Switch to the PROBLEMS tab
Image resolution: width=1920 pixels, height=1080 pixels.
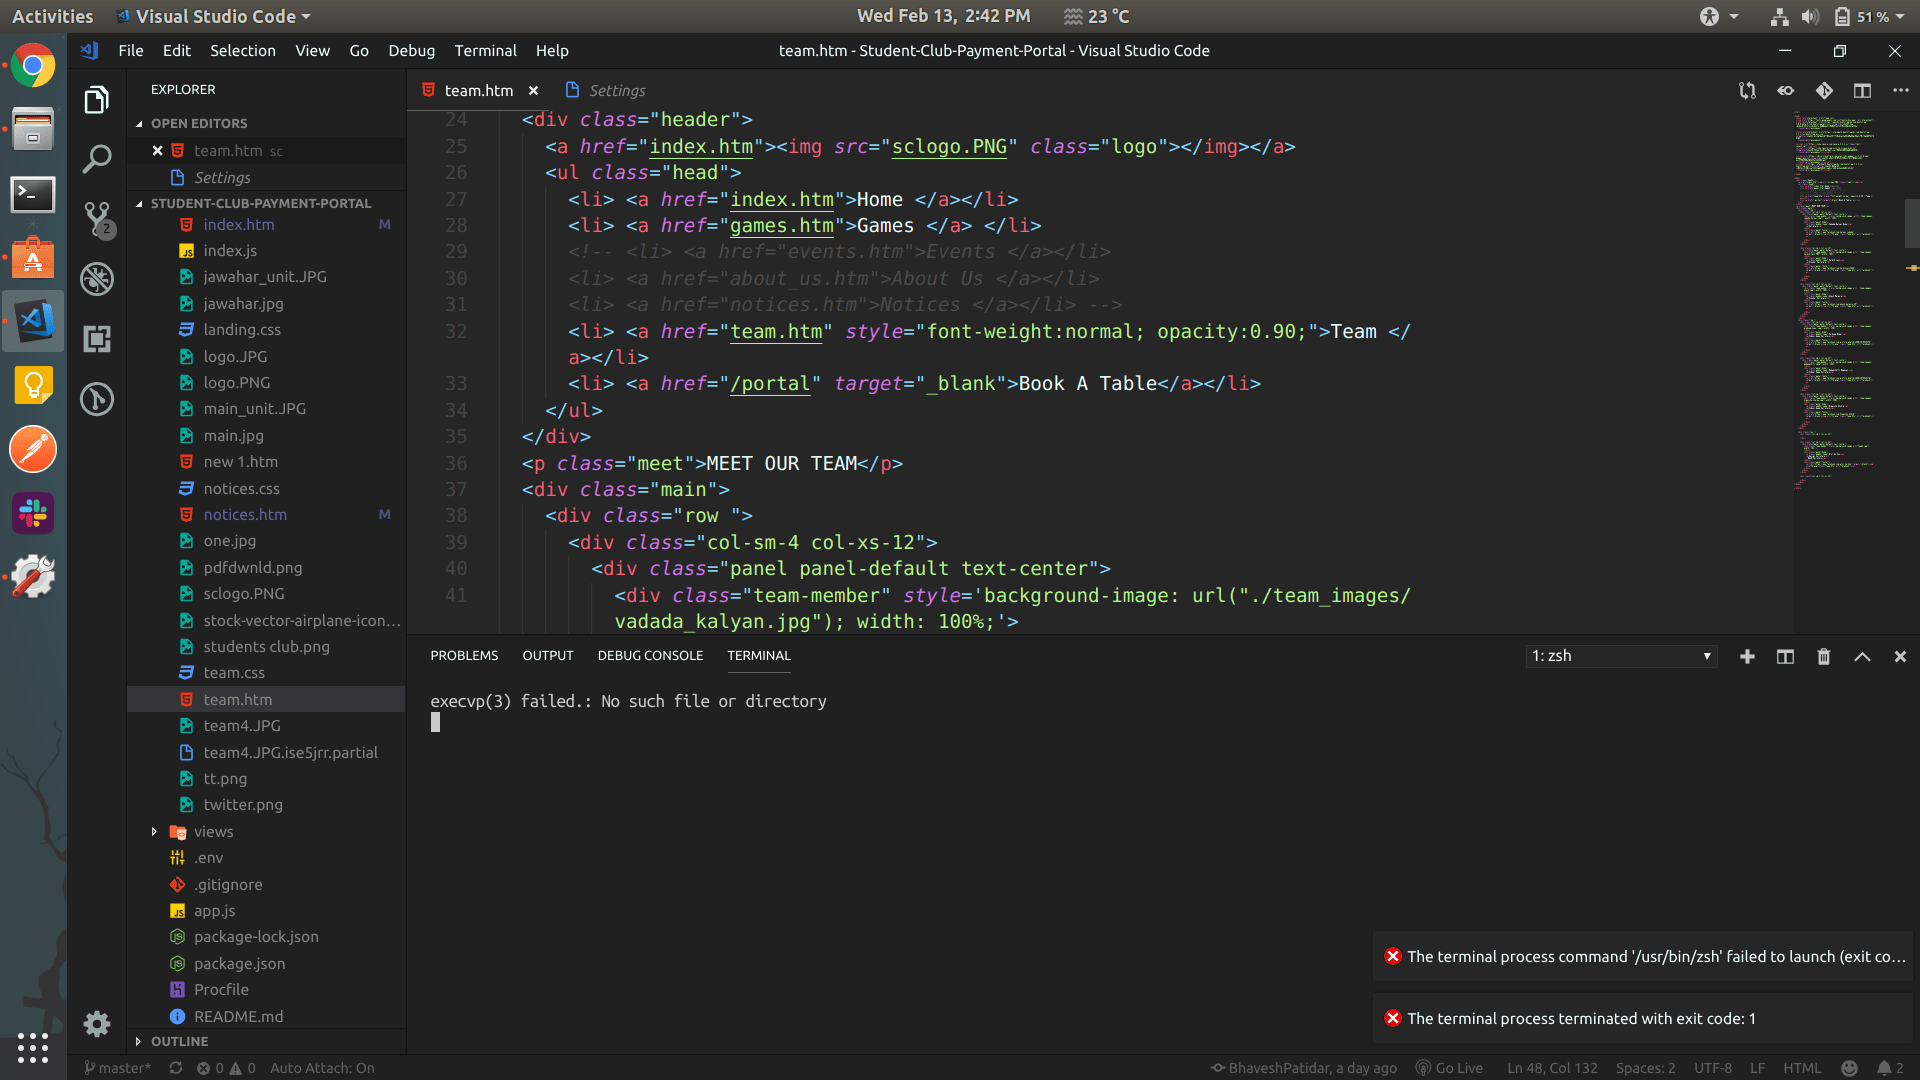[464, 656]
